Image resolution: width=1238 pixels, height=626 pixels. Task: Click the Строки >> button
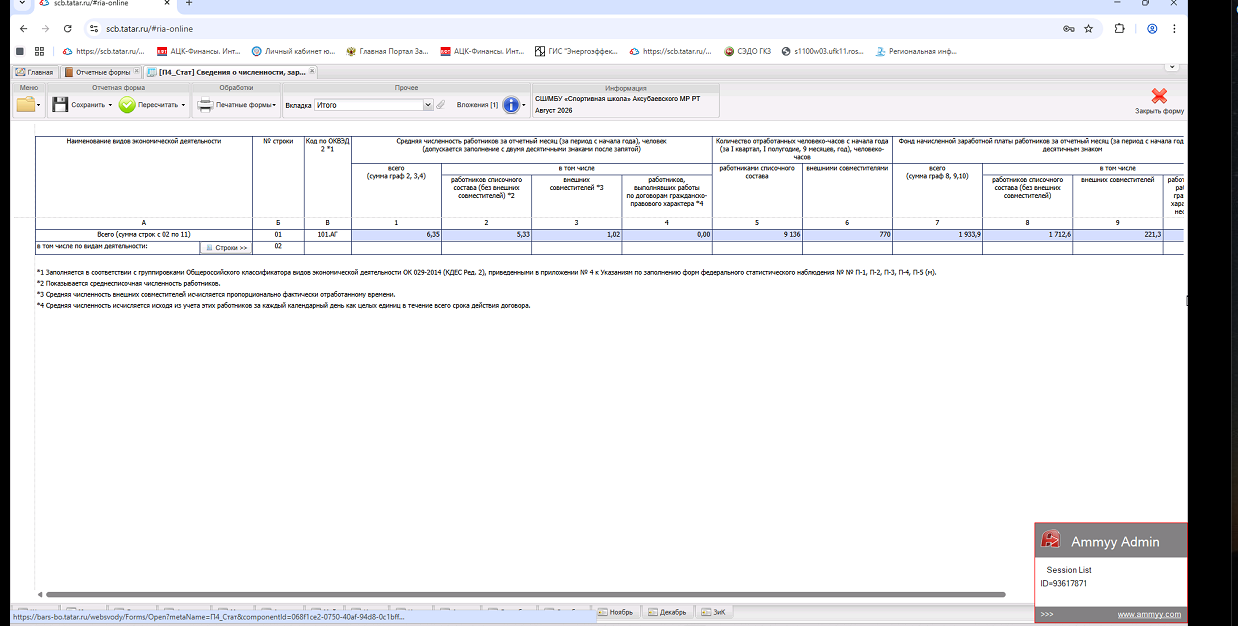[226, 247]
